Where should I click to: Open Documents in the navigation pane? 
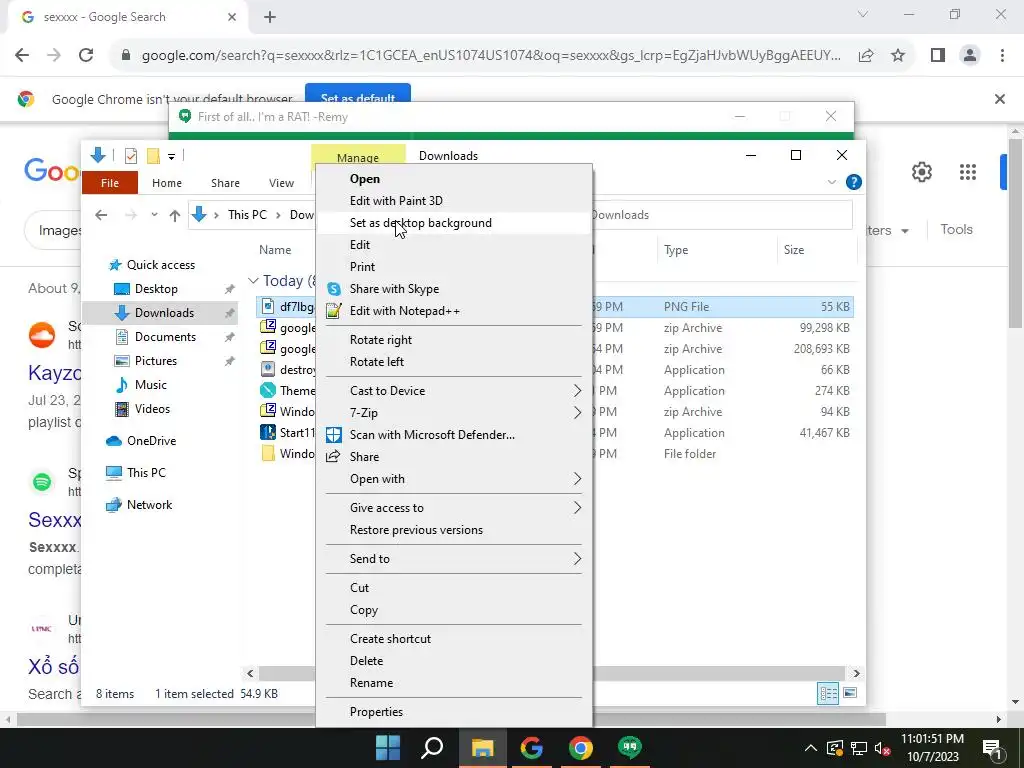[165, 337]
